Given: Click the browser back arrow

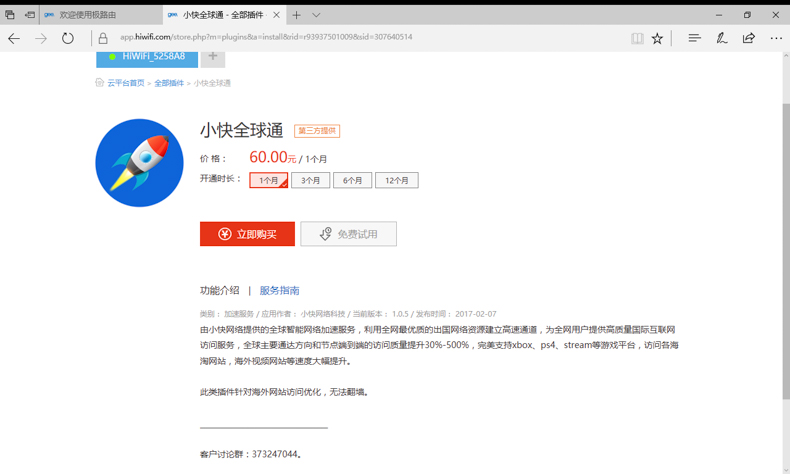Looking at the screenshot, I should (x=14, y=38).
